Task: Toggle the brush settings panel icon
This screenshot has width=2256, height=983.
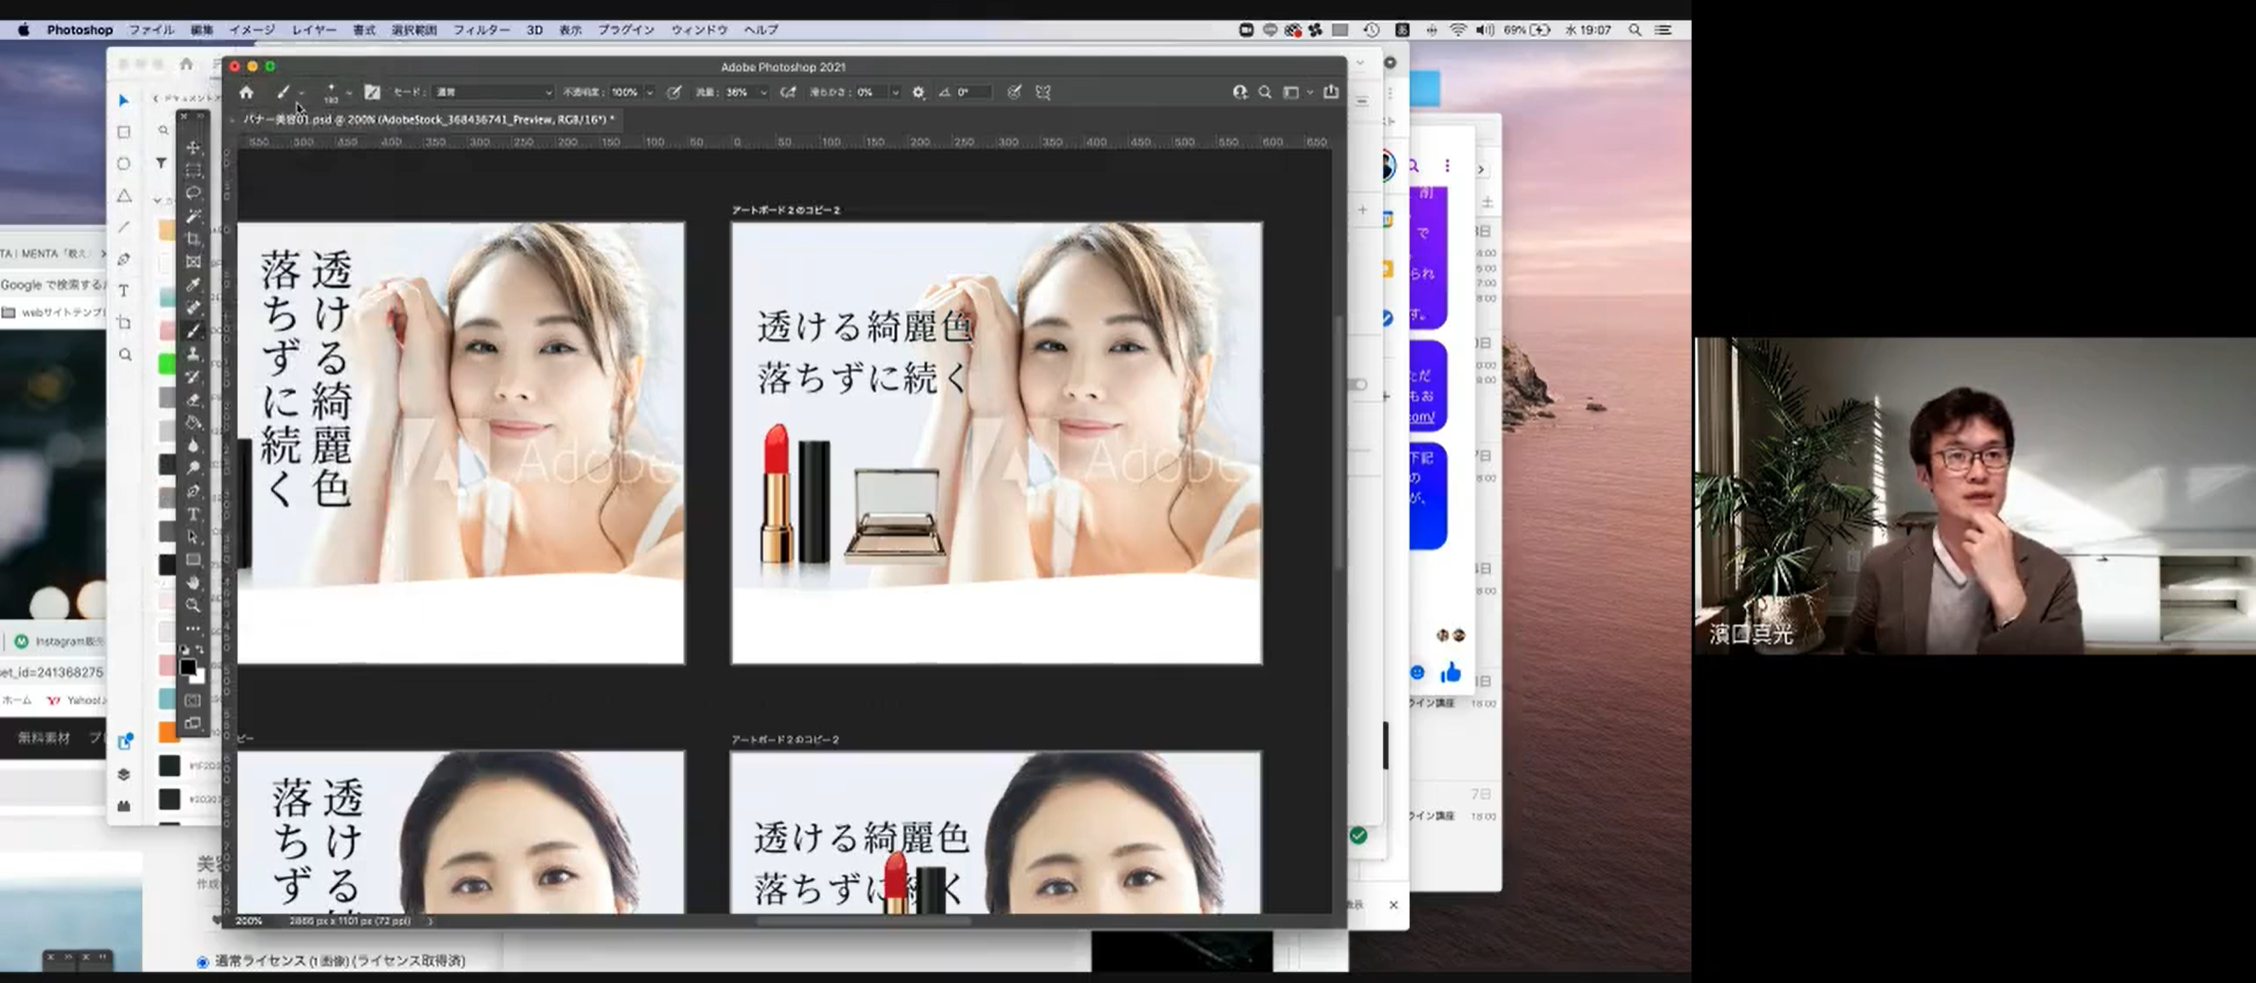Action: [x=372, y=92]
